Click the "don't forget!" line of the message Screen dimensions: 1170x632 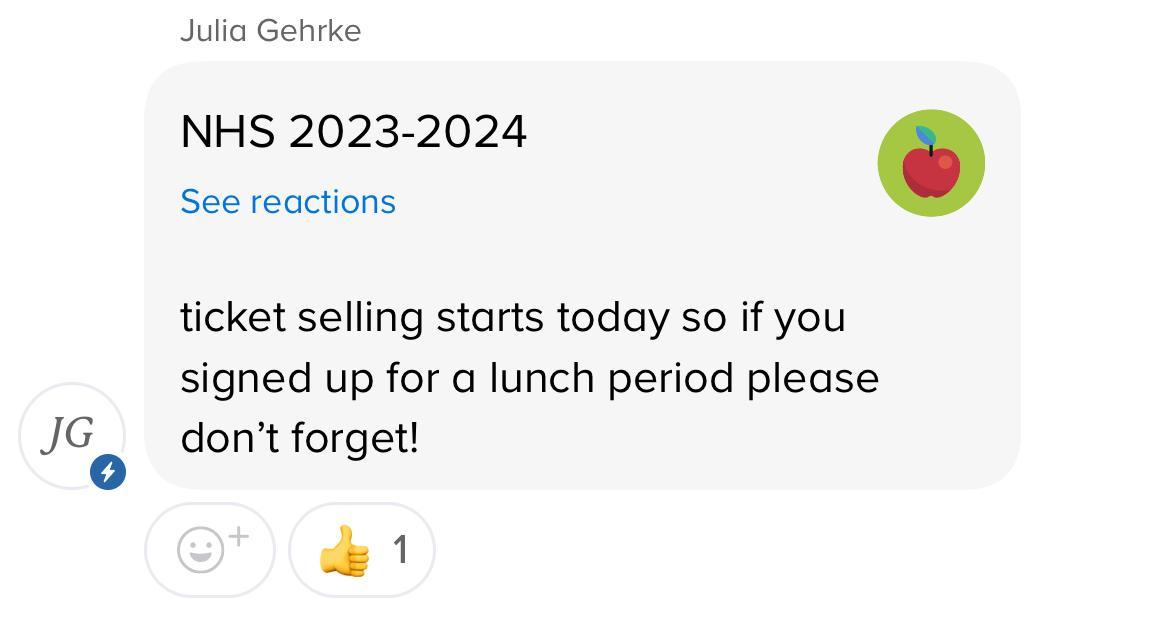[299, 438]
